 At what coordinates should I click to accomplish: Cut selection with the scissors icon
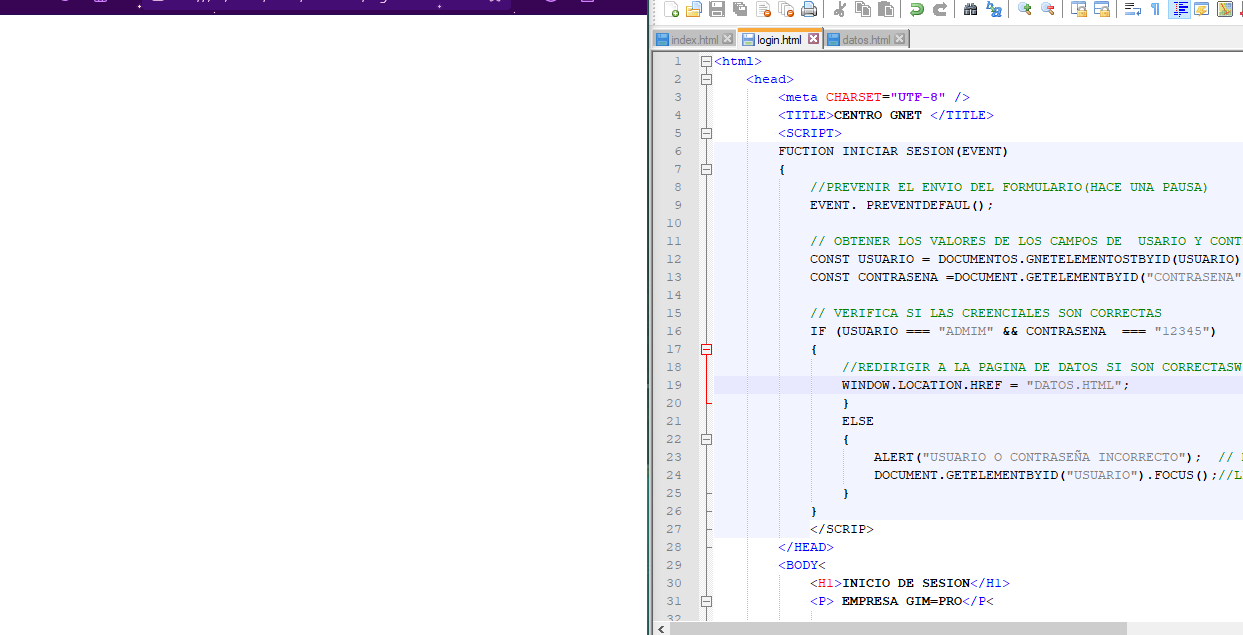(x=840, y=10)
